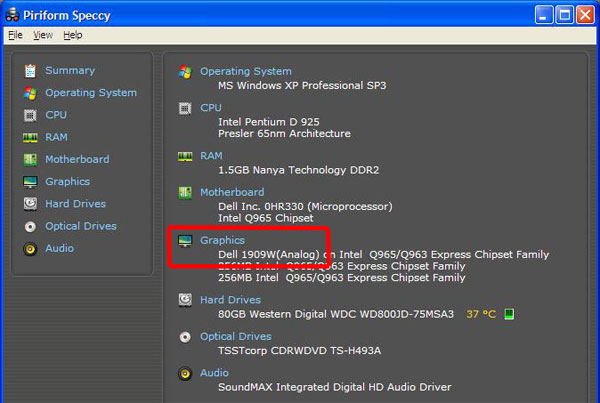Click the Motherboard icon in sidebar

(30, 160)
